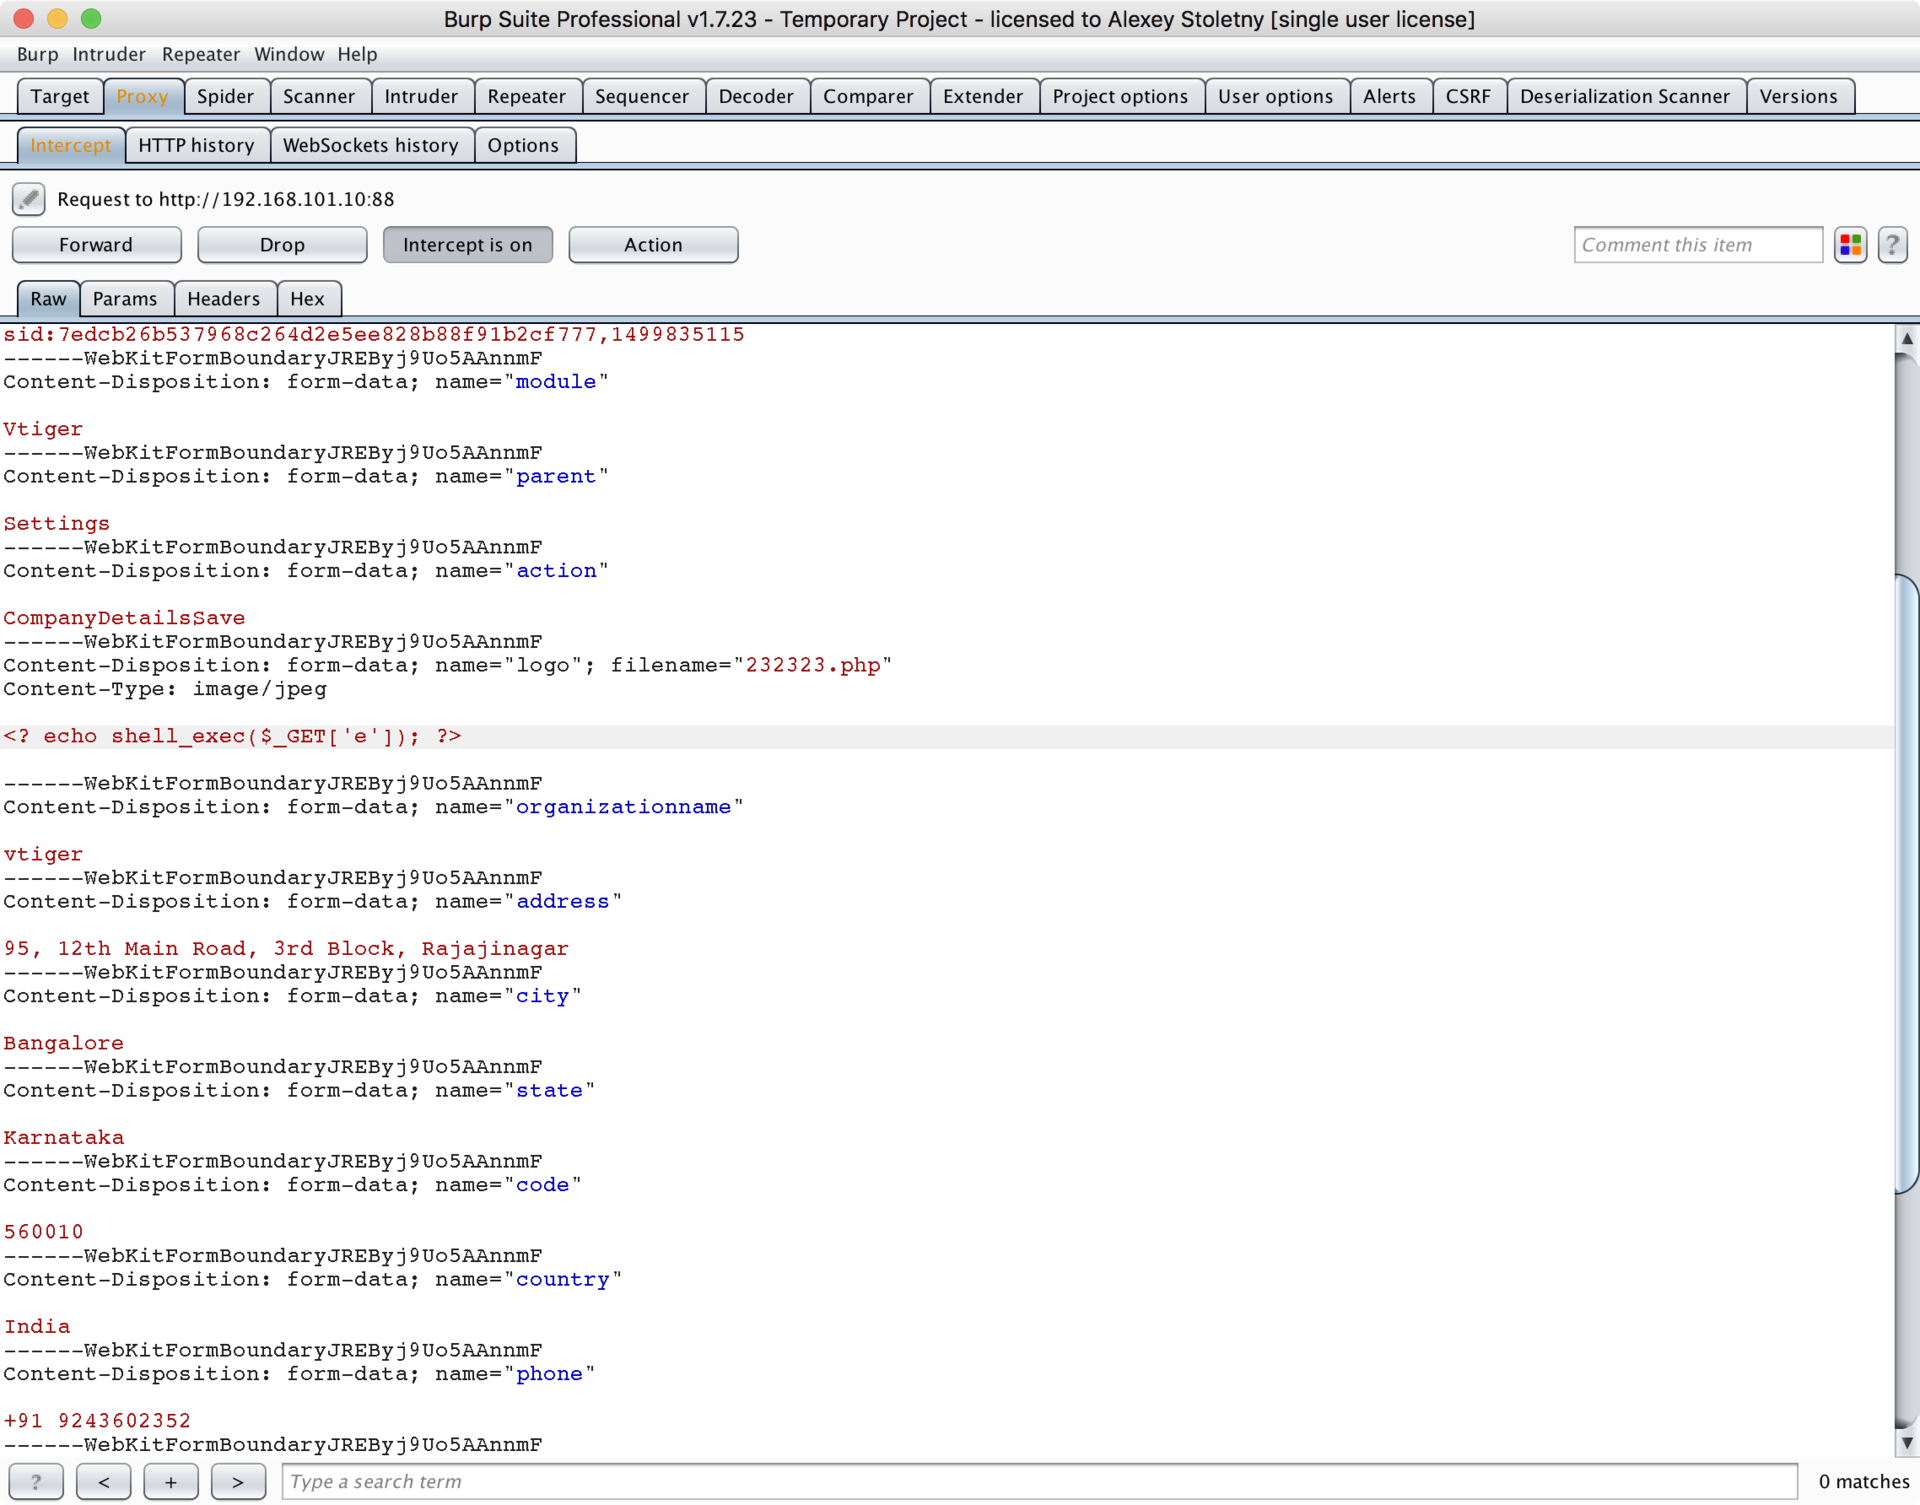
Task: Click the Comment this item field
Action: click(x=1697, y=245)
